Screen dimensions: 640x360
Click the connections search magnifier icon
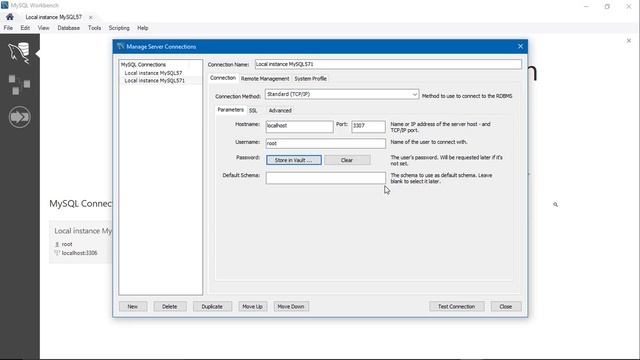click(x=556, y=204)
